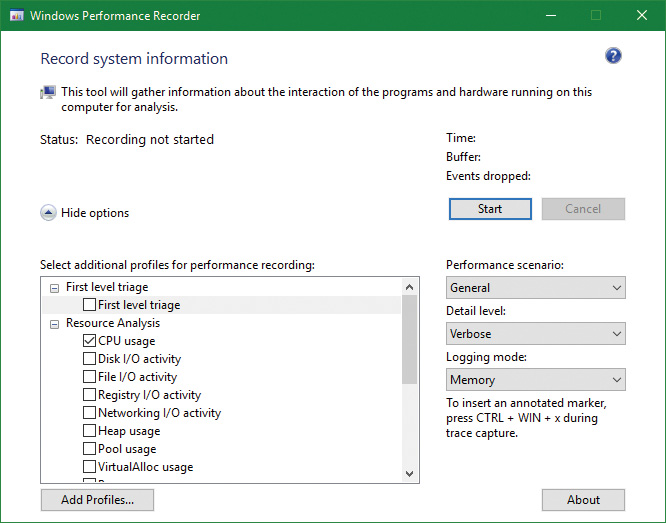Open the About dialog
The height and width of the screenshot is (523, 666).
(583, 500)
